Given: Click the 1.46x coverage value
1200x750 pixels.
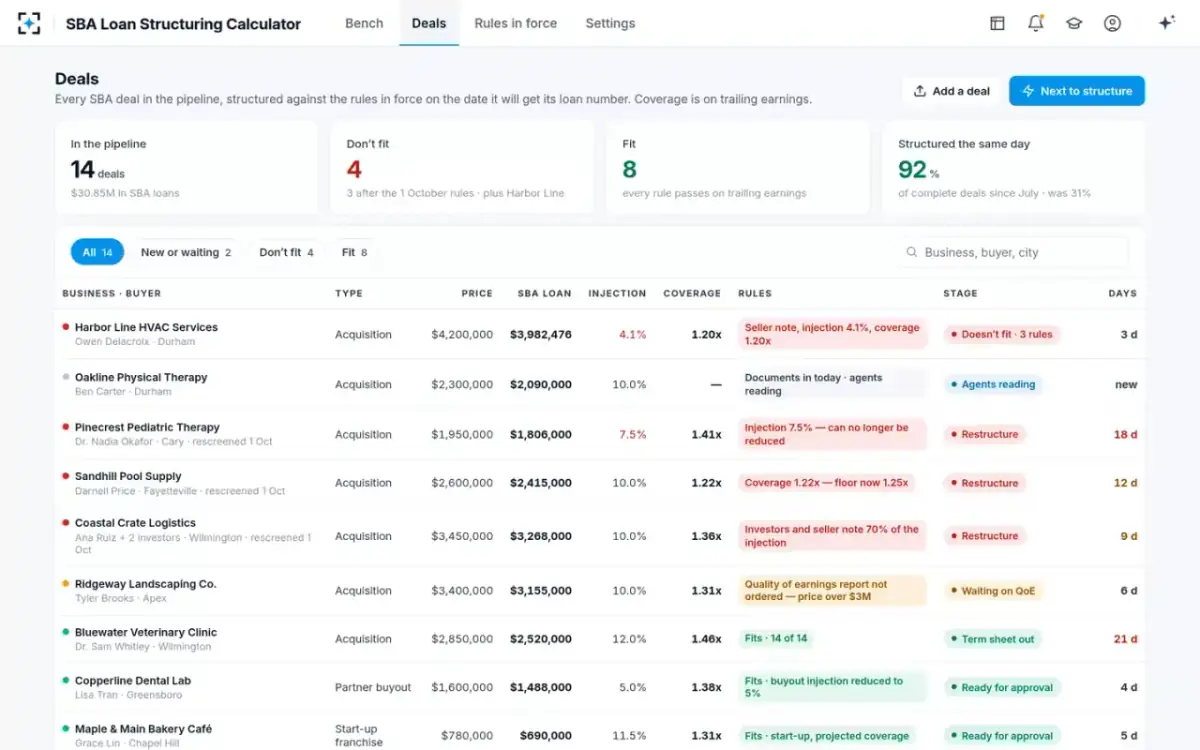Looking at the screenshot, I should (706, 639).
